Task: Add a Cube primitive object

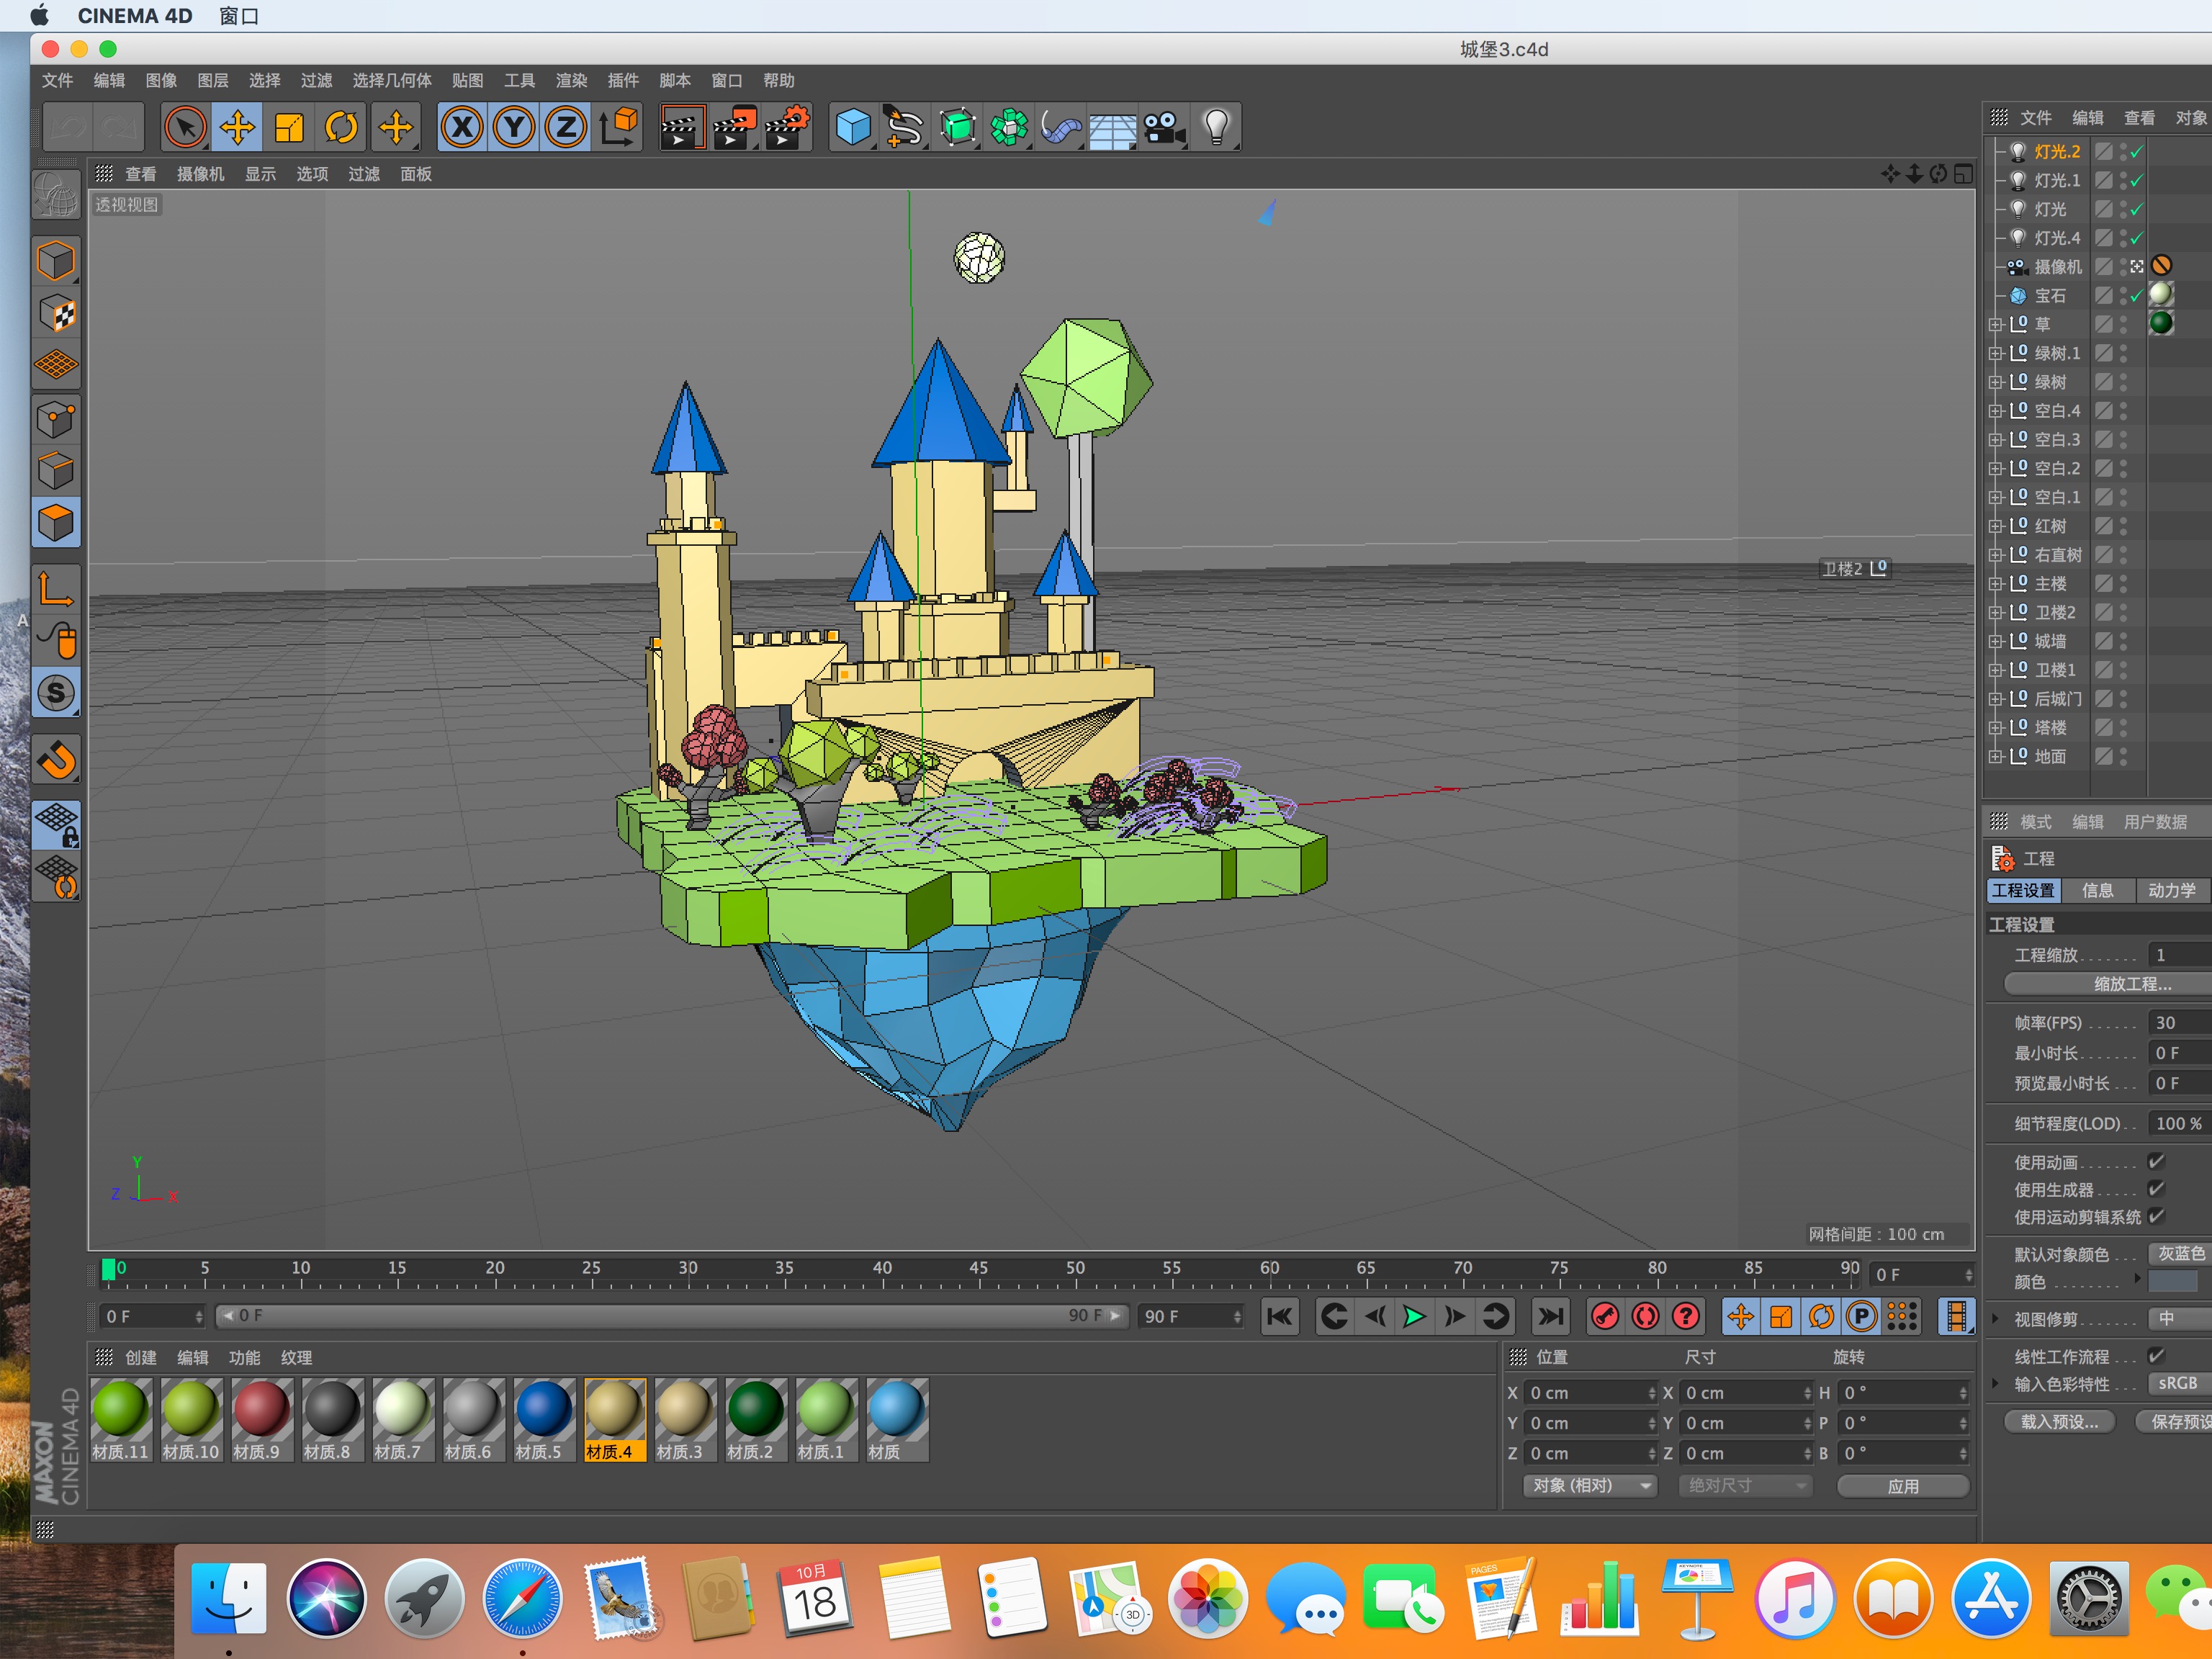Action: pos(853,127)
